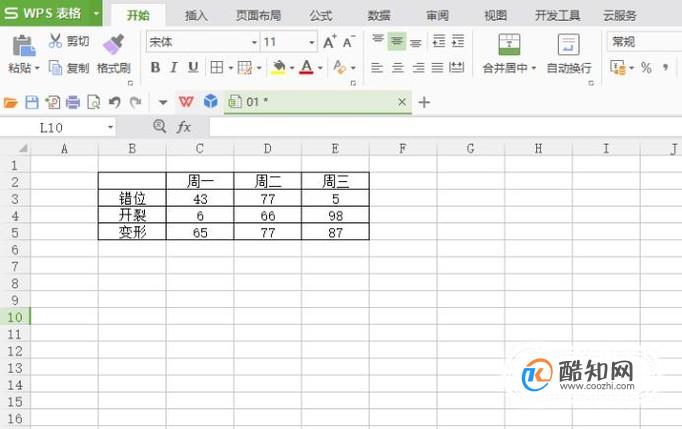The width and height of the screenshot is (682, 429).
Task: Apply cell borders icon
Action: 217,67
